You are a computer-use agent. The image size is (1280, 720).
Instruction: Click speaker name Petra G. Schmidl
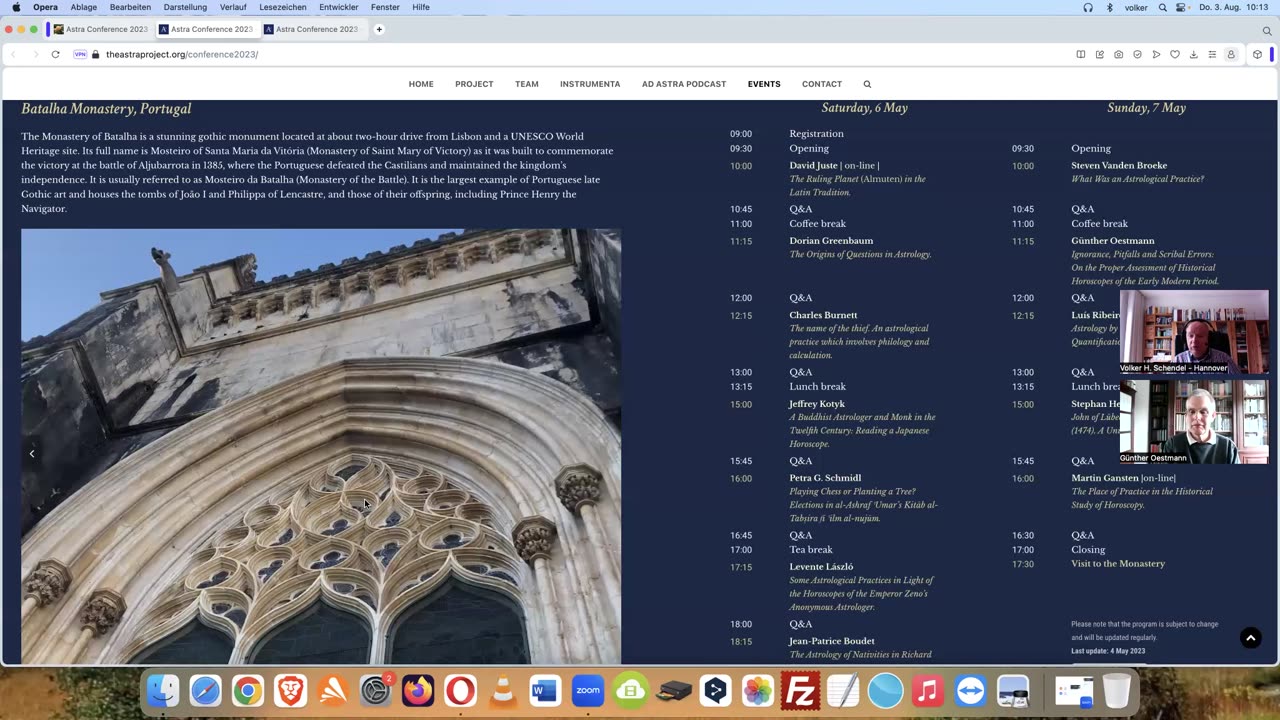pos(825,478)
